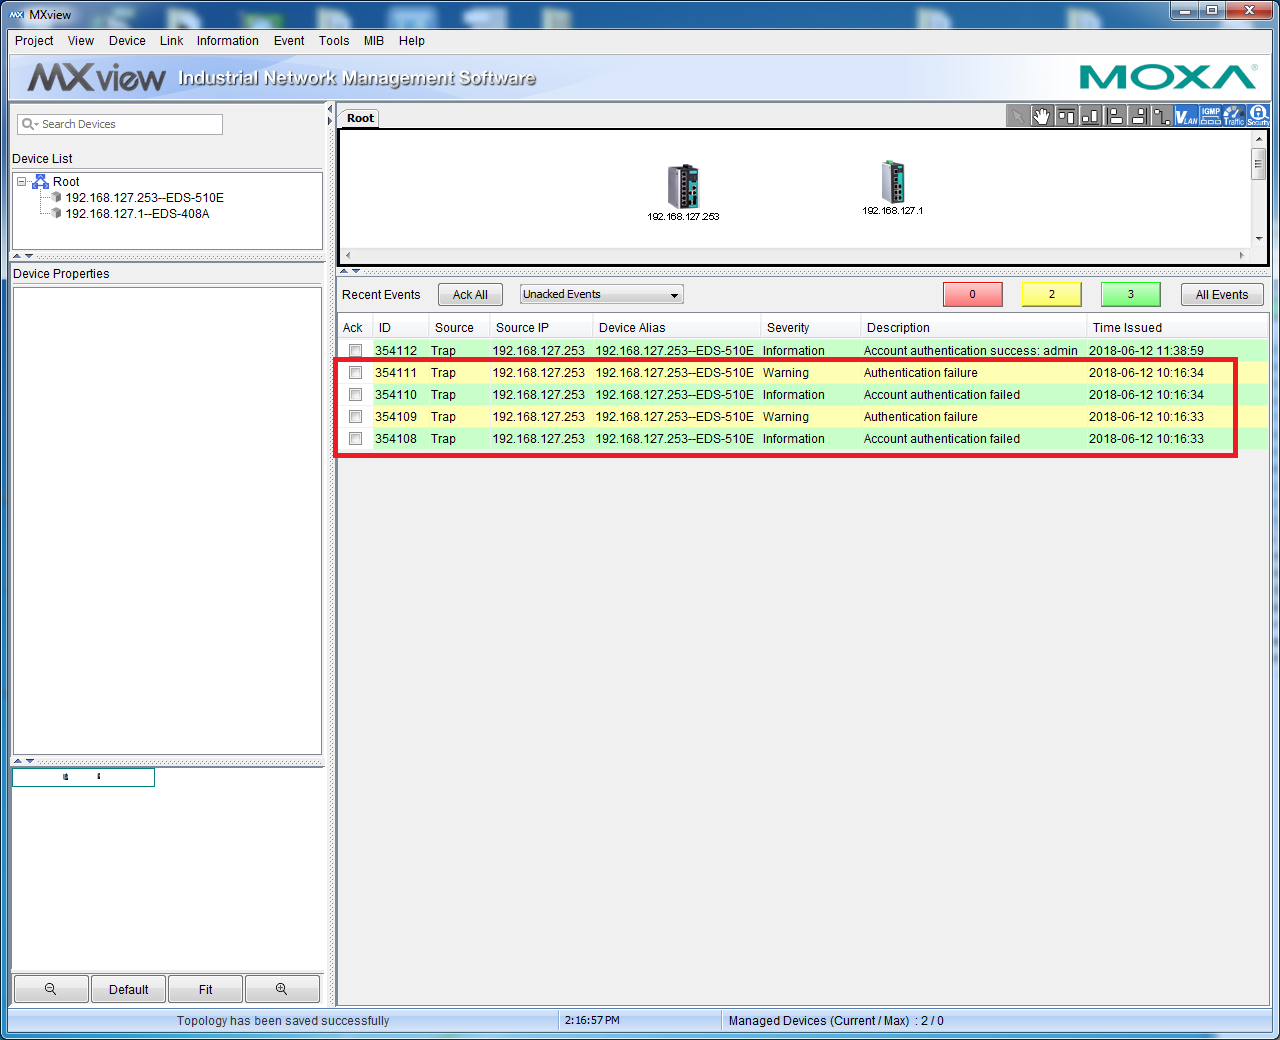Click the topology scrollbar down arrow

[1259, 238]
